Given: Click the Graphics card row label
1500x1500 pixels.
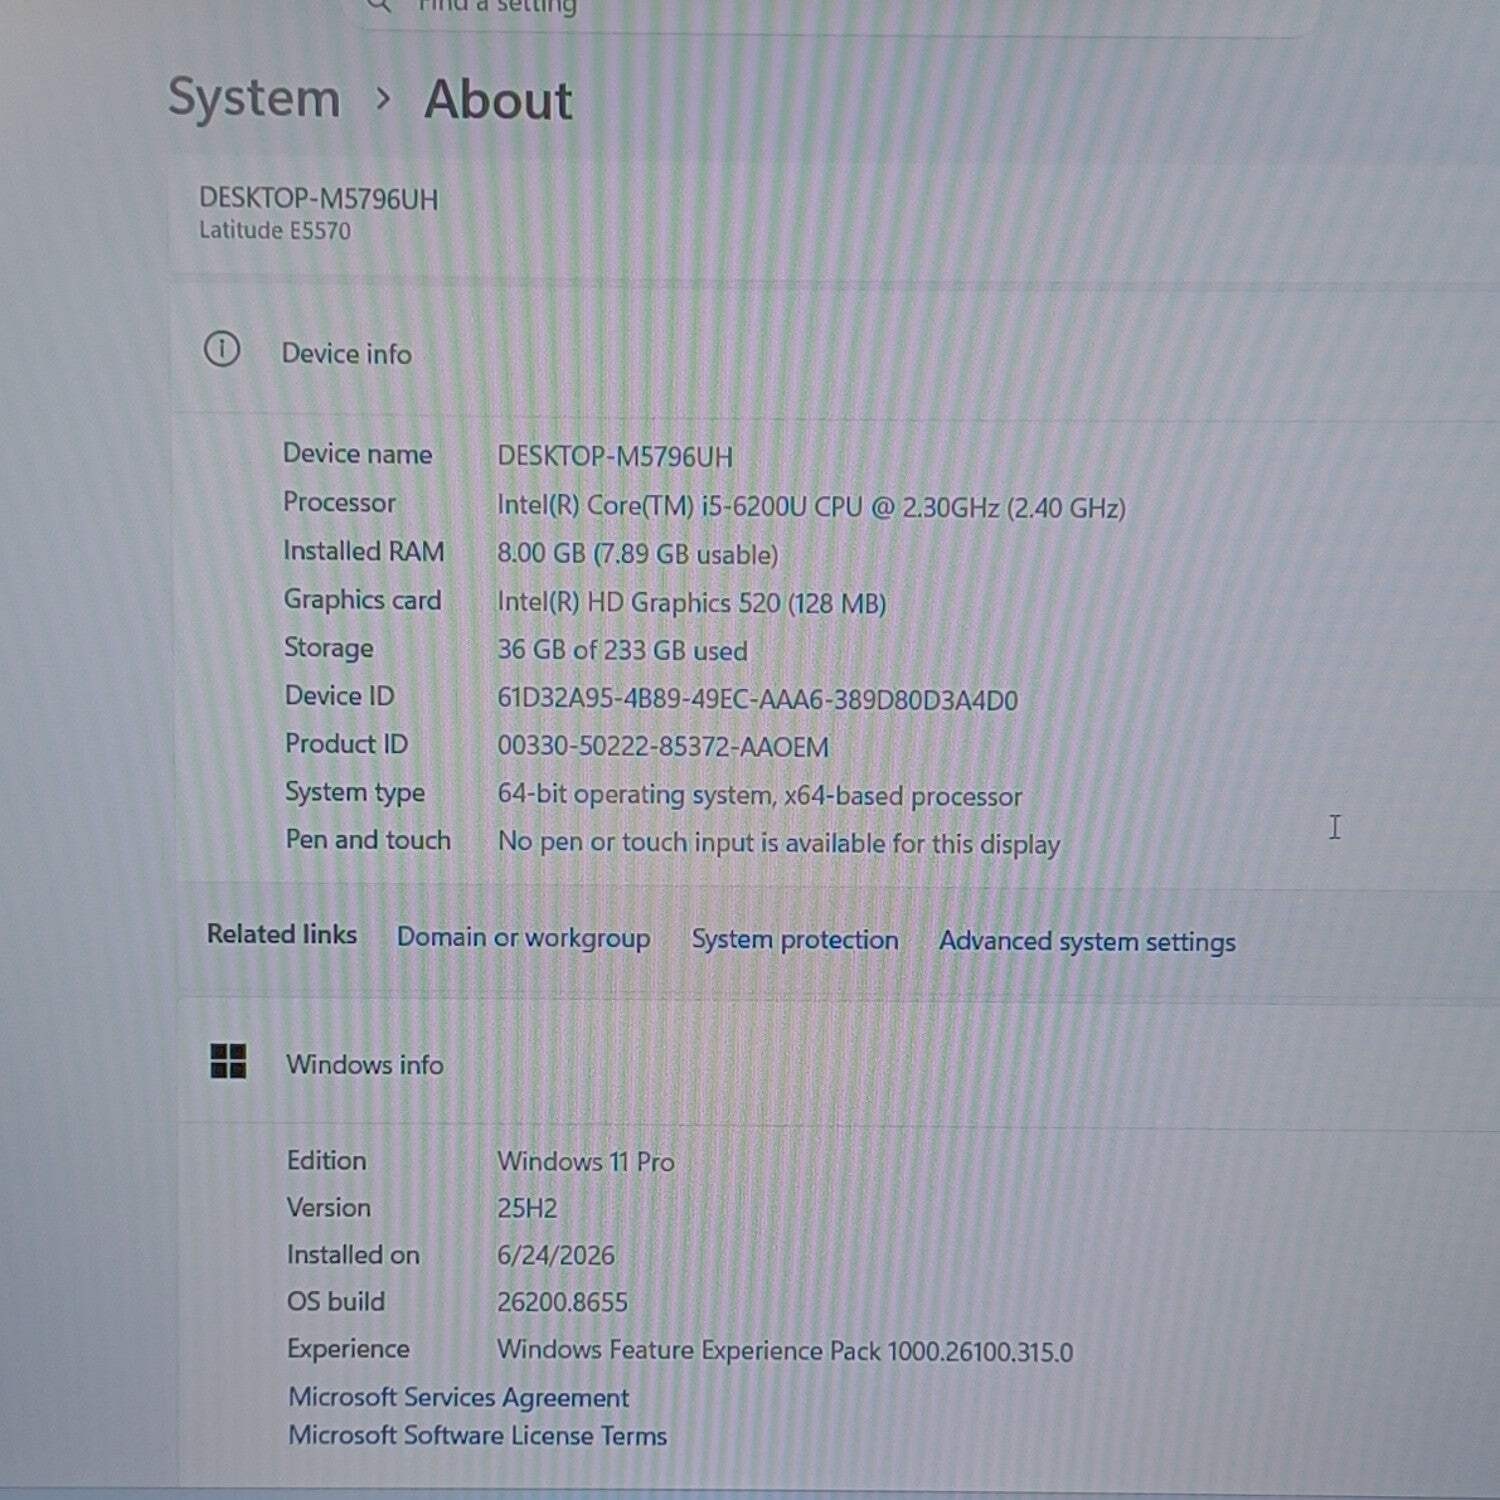Looking at the screenshot, I should click(362, 600).
